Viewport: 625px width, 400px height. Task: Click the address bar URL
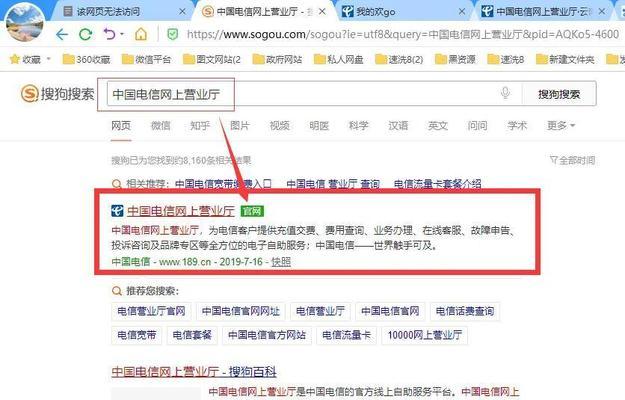click(403, 35)
